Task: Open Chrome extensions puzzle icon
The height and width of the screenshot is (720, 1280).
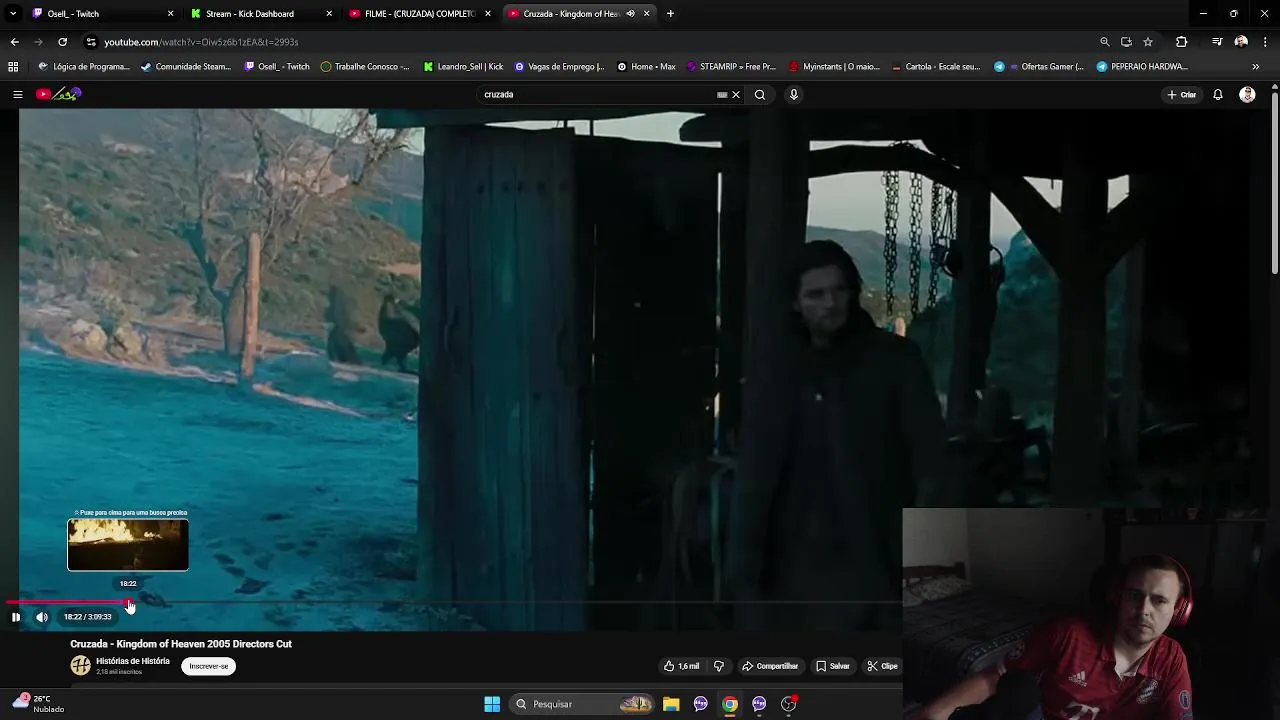Action: 1181,42
